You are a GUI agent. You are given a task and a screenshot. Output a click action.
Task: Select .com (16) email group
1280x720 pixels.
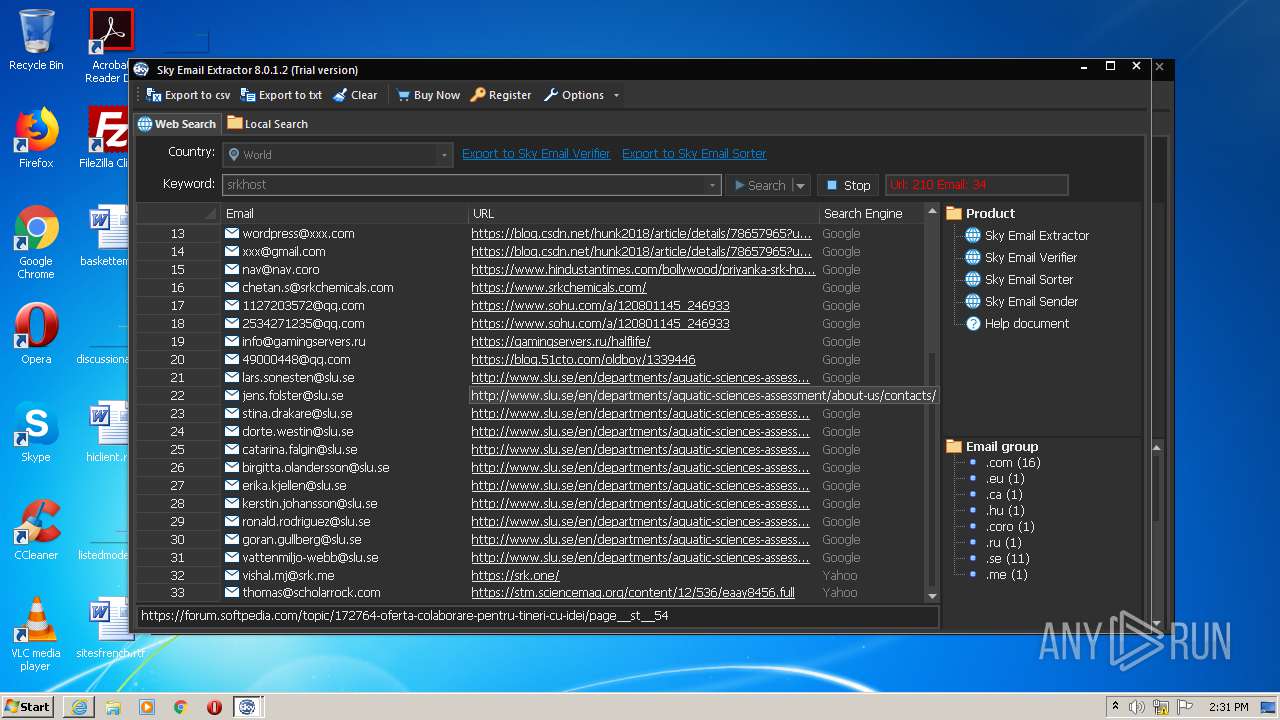(x=1013, y=463)
